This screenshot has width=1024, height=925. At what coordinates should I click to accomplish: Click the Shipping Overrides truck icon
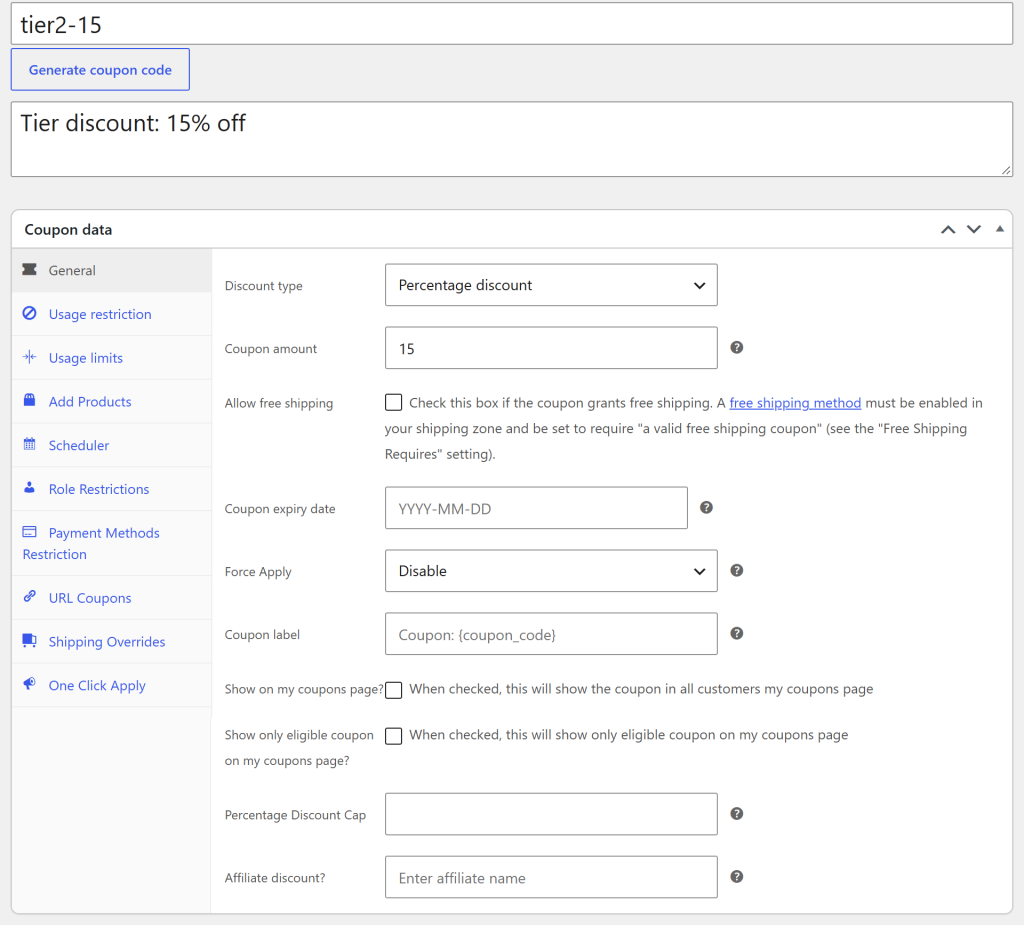click(29, 640)
